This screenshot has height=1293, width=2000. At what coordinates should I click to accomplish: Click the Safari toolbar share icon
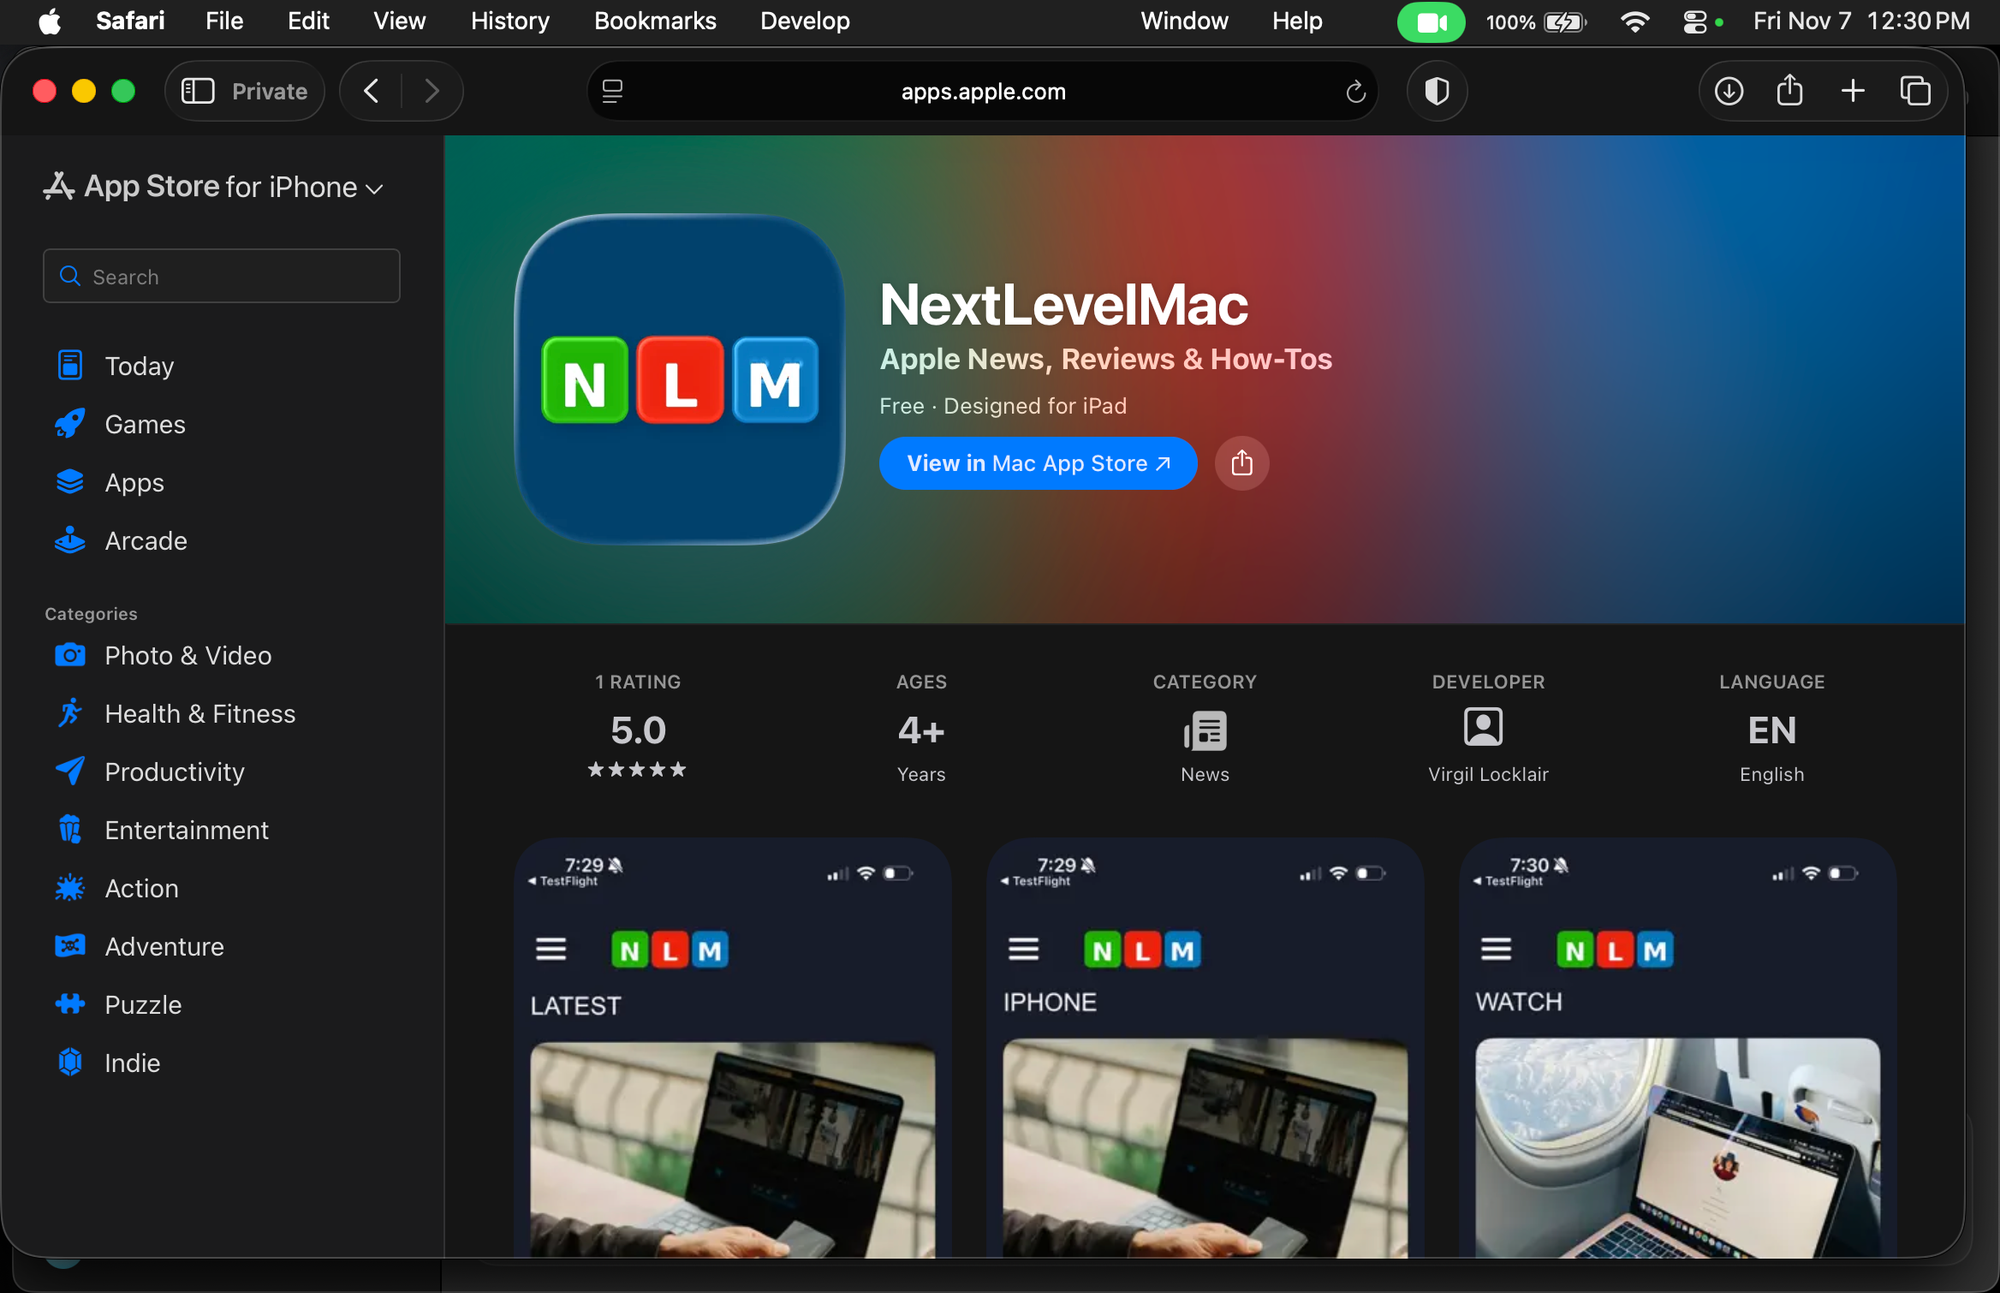1790,91
